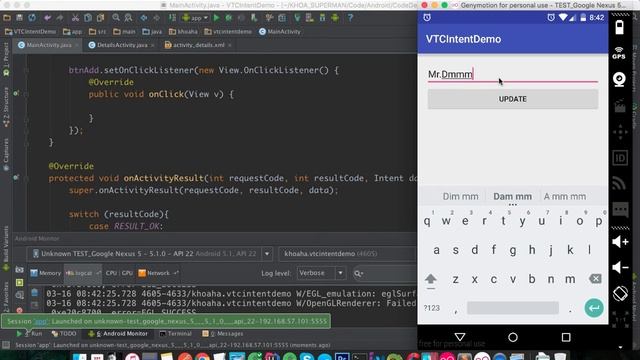
Task: Click the 'khoaha' breadcrumb folder
Action: (183, 31)
